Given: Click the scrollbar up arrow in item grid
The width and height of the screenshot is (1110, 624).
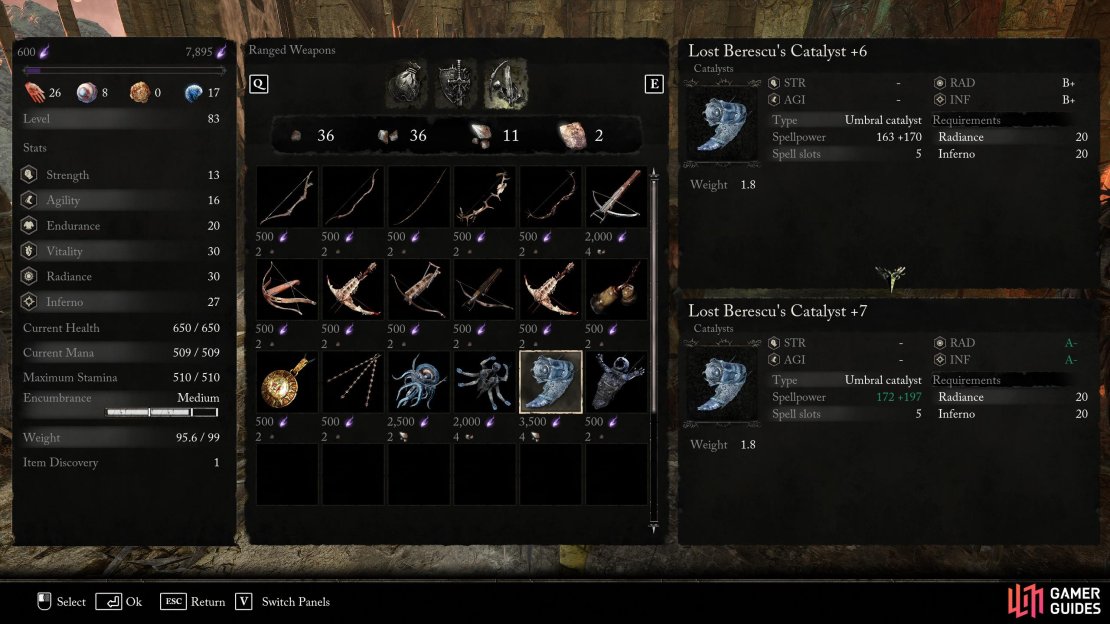Looking at the screenshot, I should click(x=654, y=173).
